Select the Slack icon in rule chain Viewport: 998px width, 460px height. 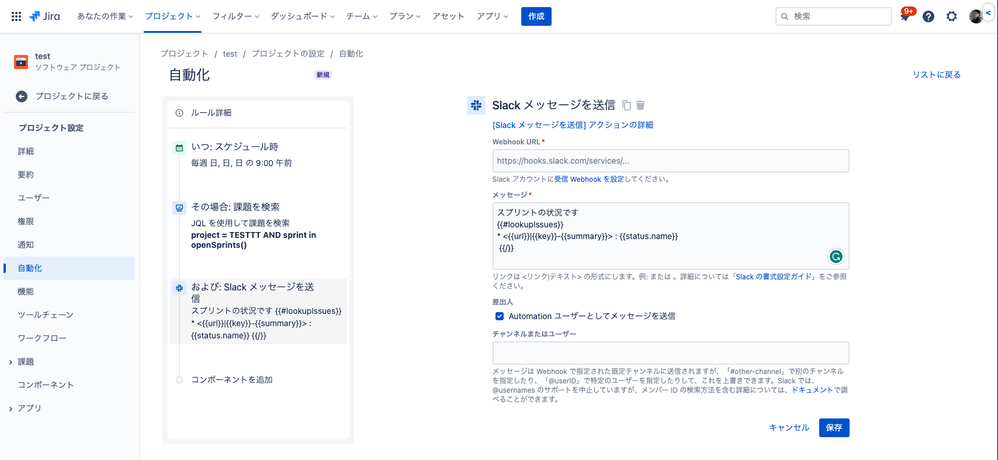179,288
